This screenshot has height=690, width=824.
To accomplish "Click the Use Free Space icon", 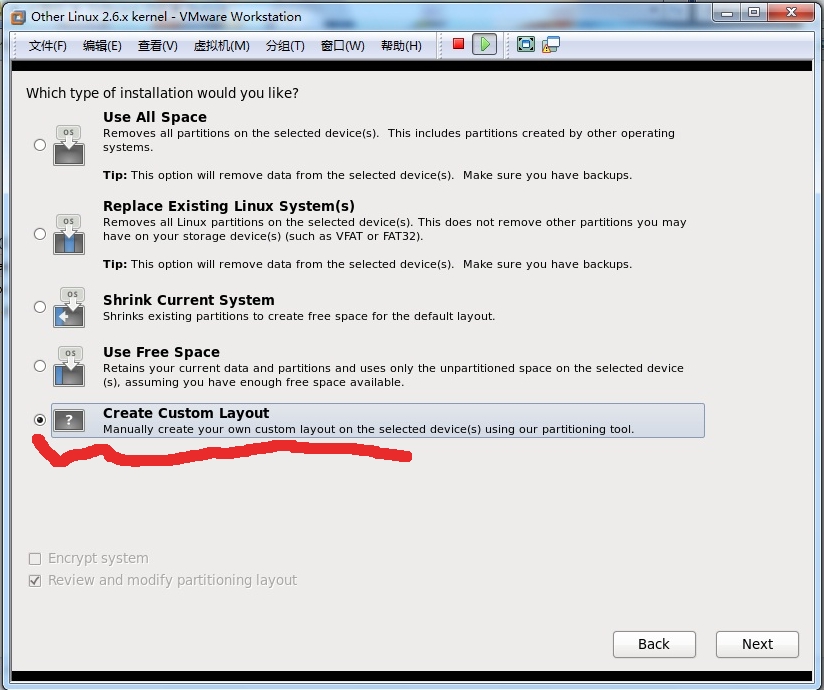I will point(69,366).
